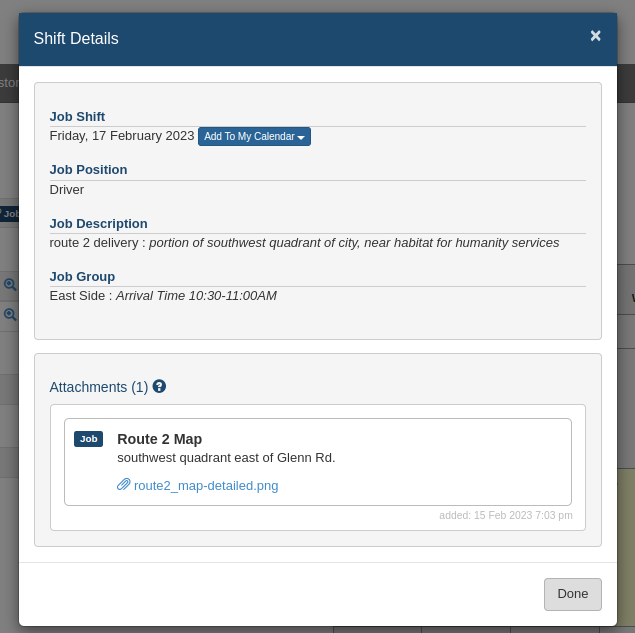
Task: Click the Done button
Action: [x=573, y=594]
